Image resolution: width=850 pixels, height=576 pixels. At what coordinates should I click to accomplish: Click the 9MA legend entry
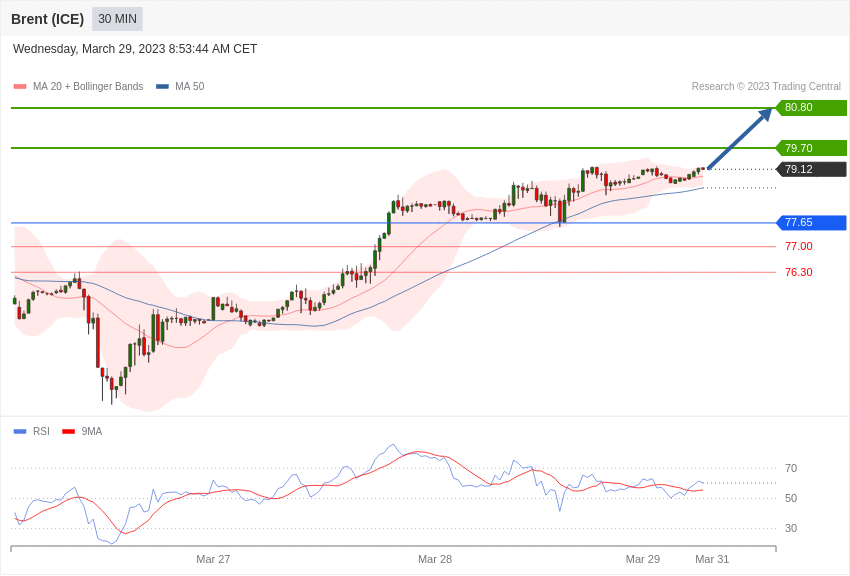tap(92, 432)
